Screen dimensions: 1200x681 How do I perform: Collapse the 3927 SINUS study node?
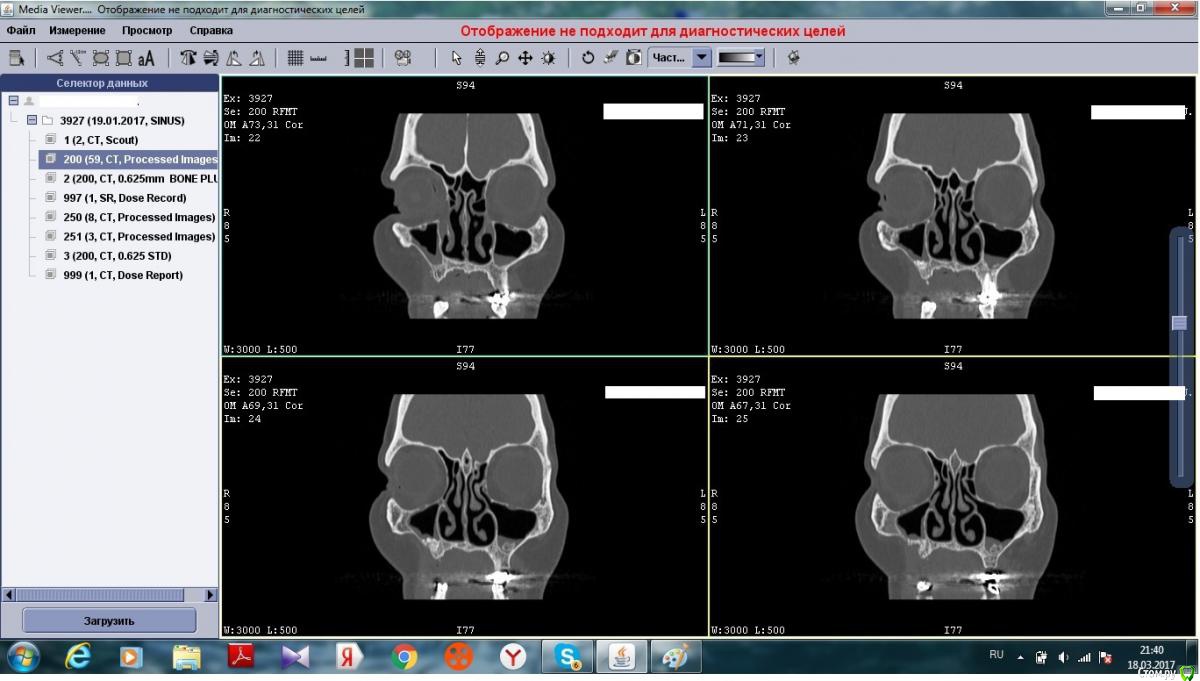point(32,121)
